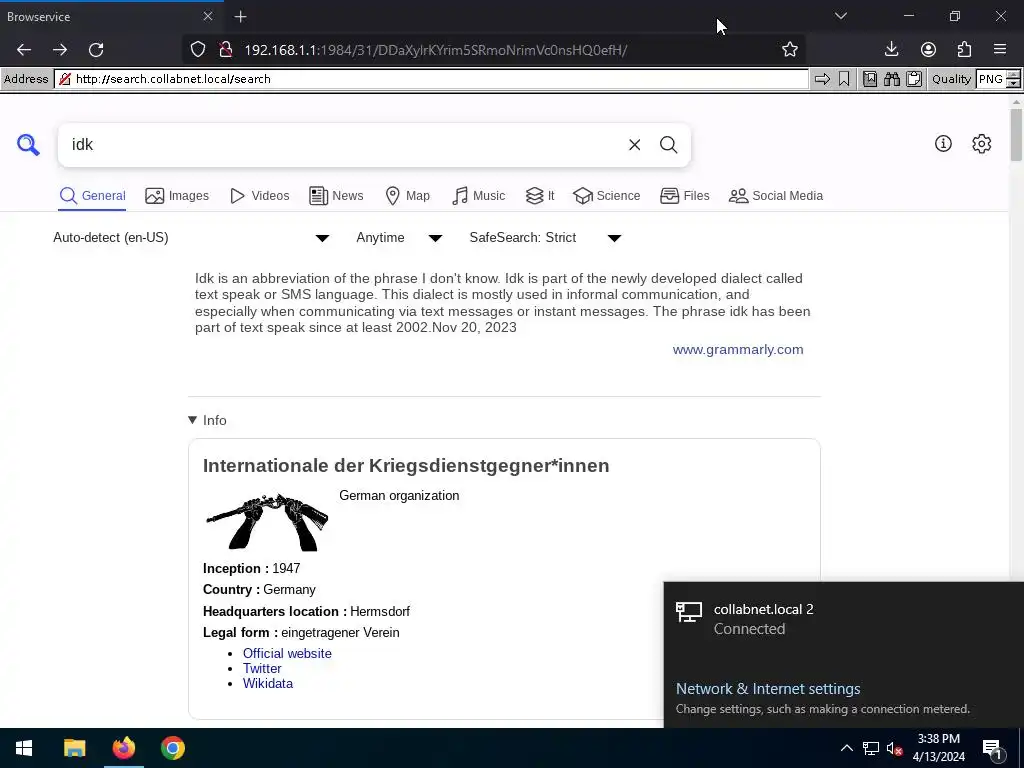Click the network tray icon

871,748
